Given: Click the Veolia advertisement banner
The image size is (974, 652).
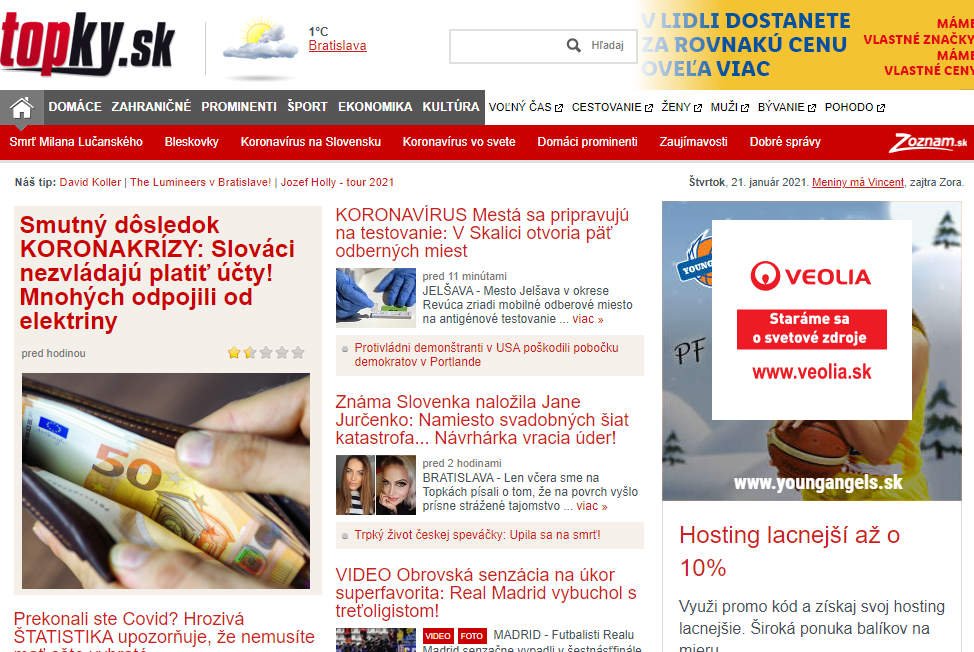Looking at the screenshot, I should (x=811, y=320).
